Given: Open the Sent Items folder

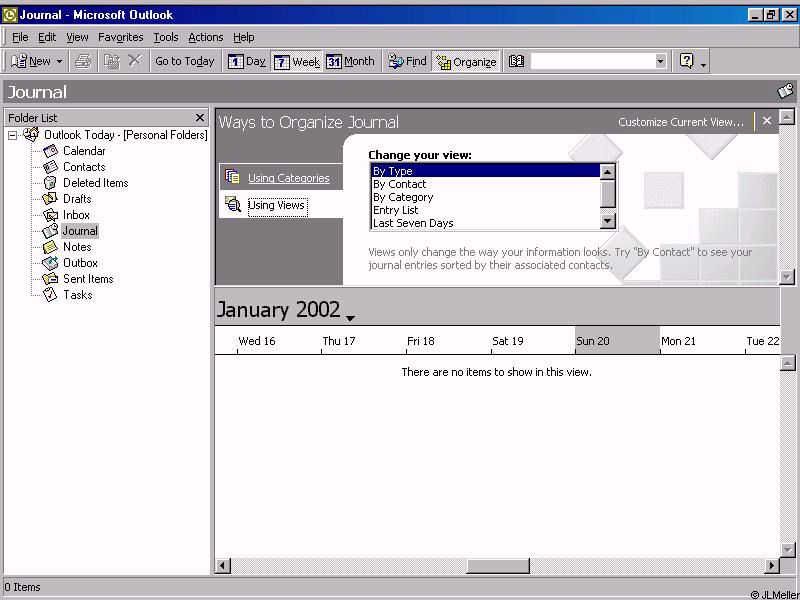Looking at the screenshot, I should [x=88, y=279].
